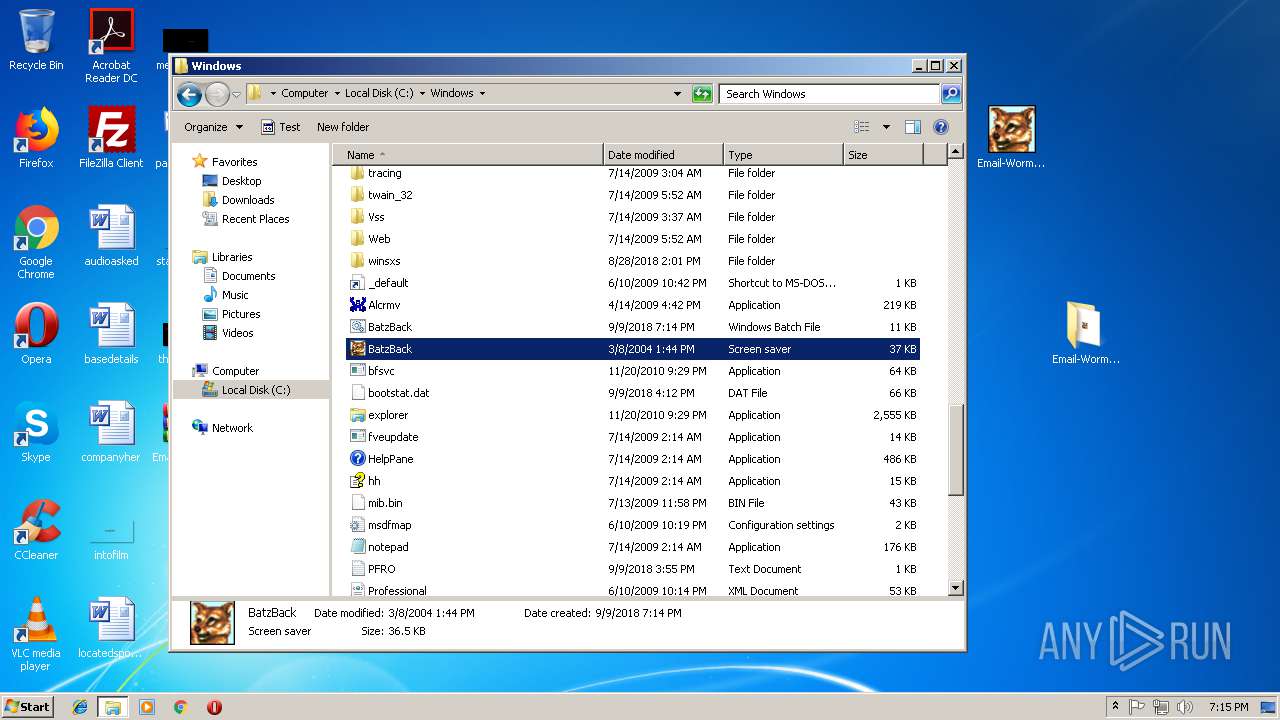The height and width of the screenshot is (720, 1280).
Task: Sort by the Type column header
Action: pos(783,155)
